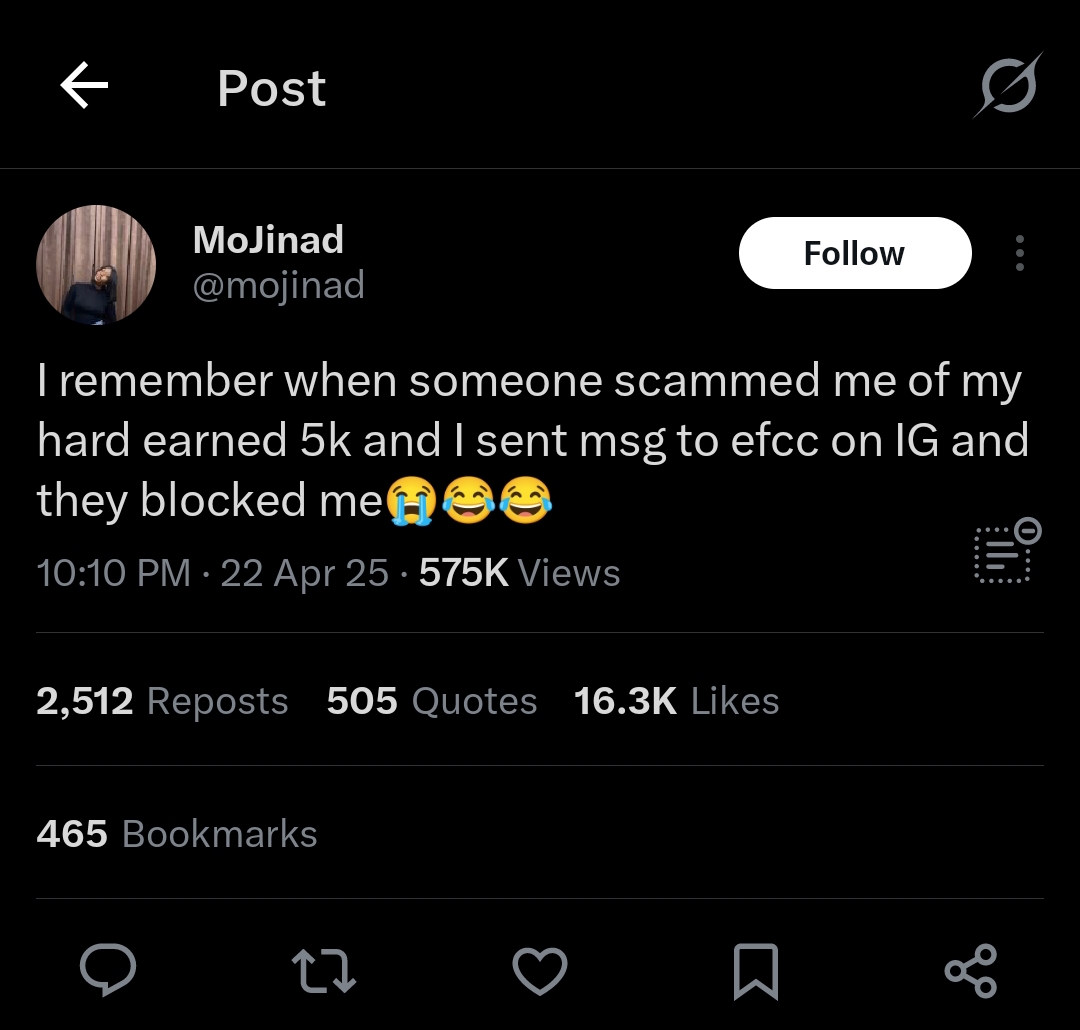Reply using the comment bubble icon
This screenshot has height=1030, width=1080.
click(x=107, y=970)
